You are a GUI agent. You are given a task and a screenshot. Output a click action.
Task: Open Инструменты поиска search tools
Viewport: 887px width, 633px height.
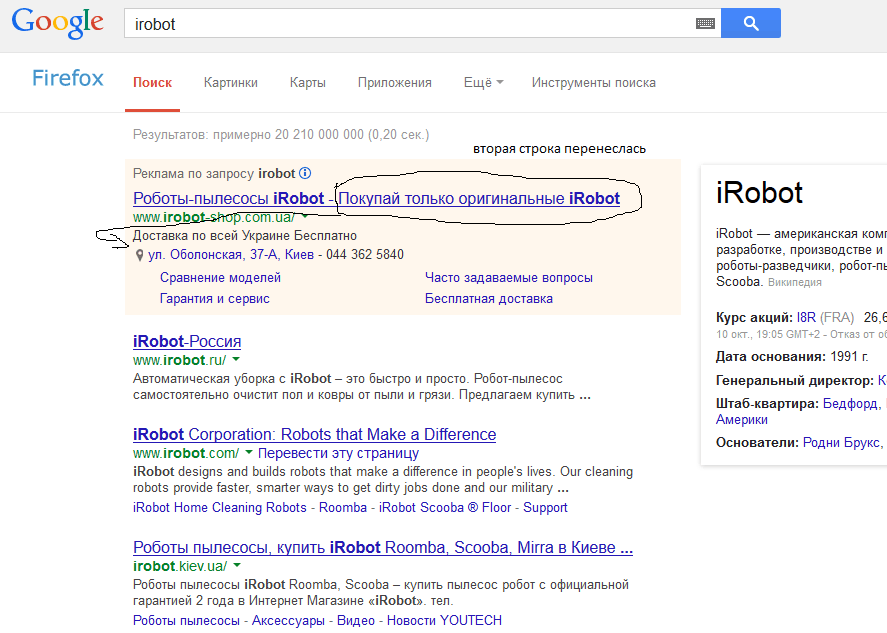593,83
